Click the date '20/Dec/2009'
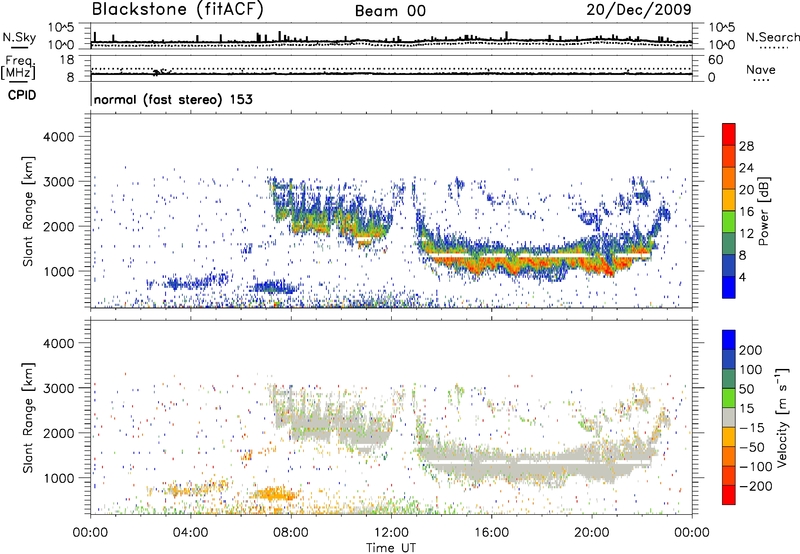The height and width of the screenshot is (554, 800). (x=639, y=10)
